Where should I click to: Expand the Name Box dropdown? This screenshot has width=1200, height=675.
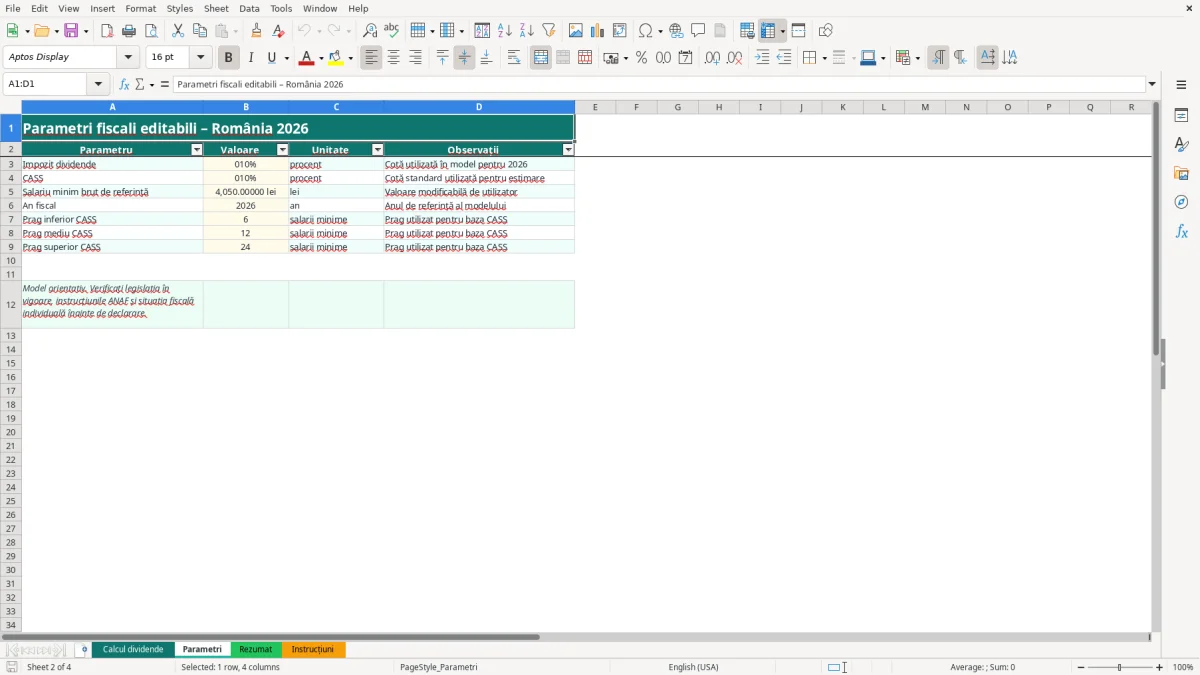98,84
